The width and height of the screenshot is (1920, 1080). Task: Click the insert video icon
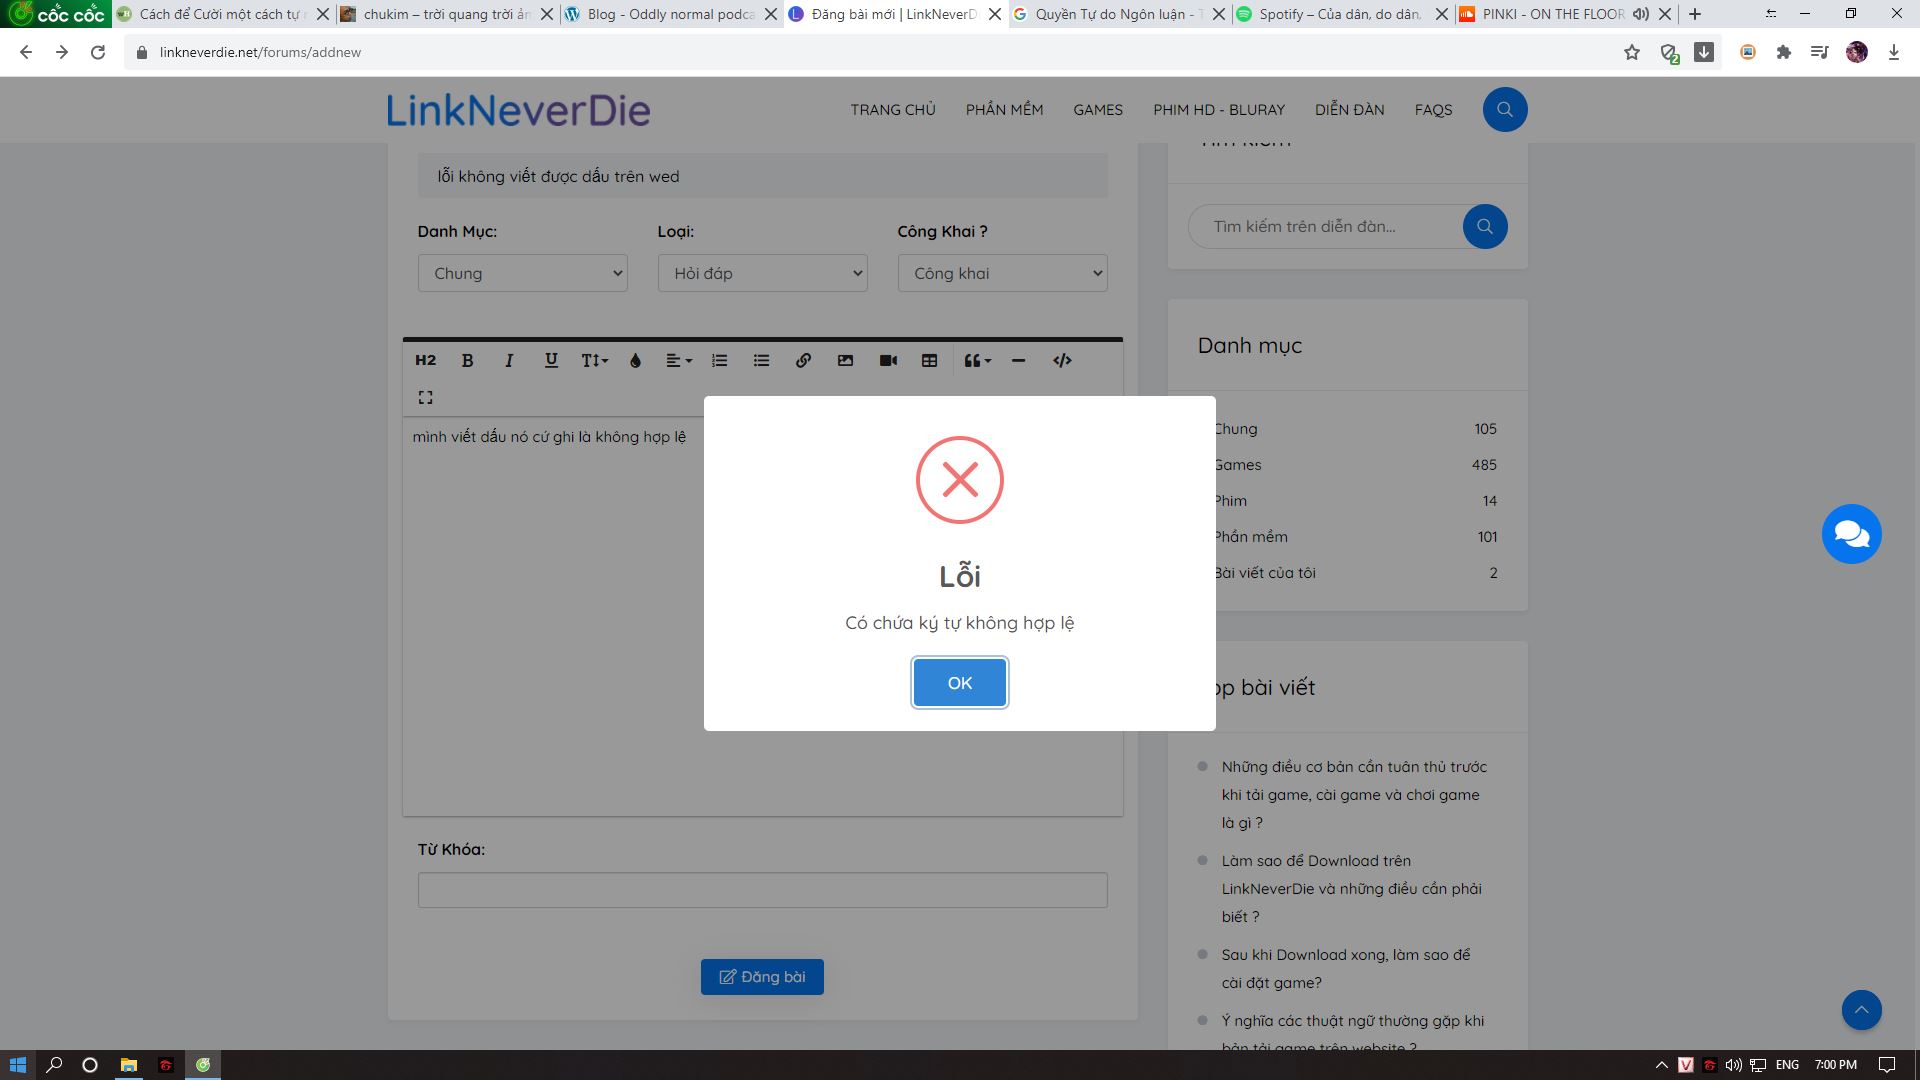point(888,361)
